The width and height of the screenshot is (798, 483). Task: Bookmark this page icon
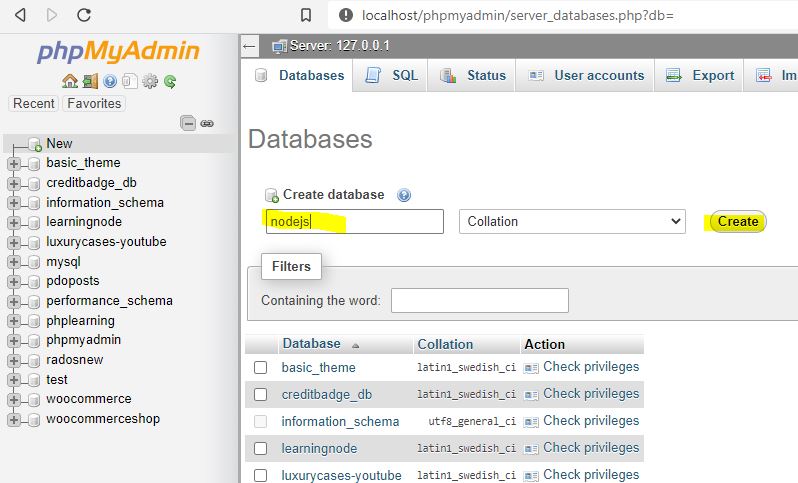(306, 15)
